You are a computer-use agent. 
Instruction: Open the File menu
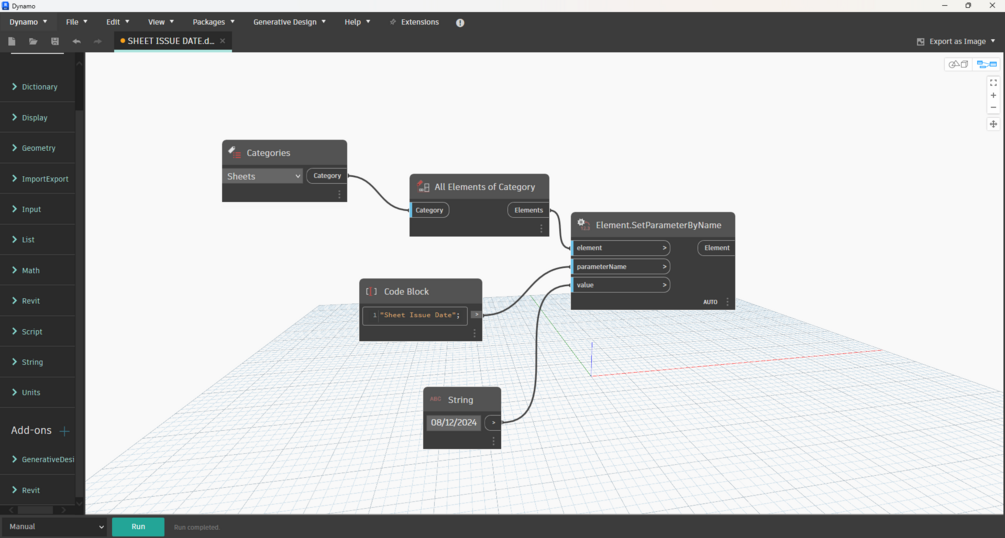[x=76, y=22]
